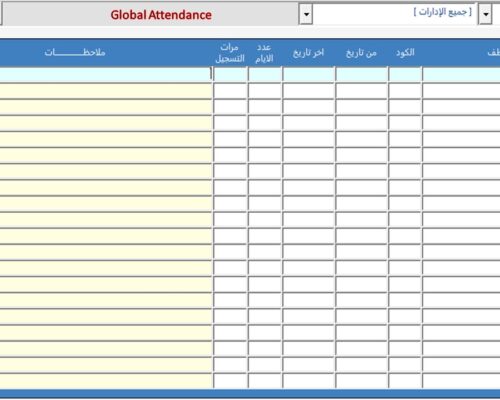
Task: Click the عدد الايام column header
Action: (x=264, y=53)
